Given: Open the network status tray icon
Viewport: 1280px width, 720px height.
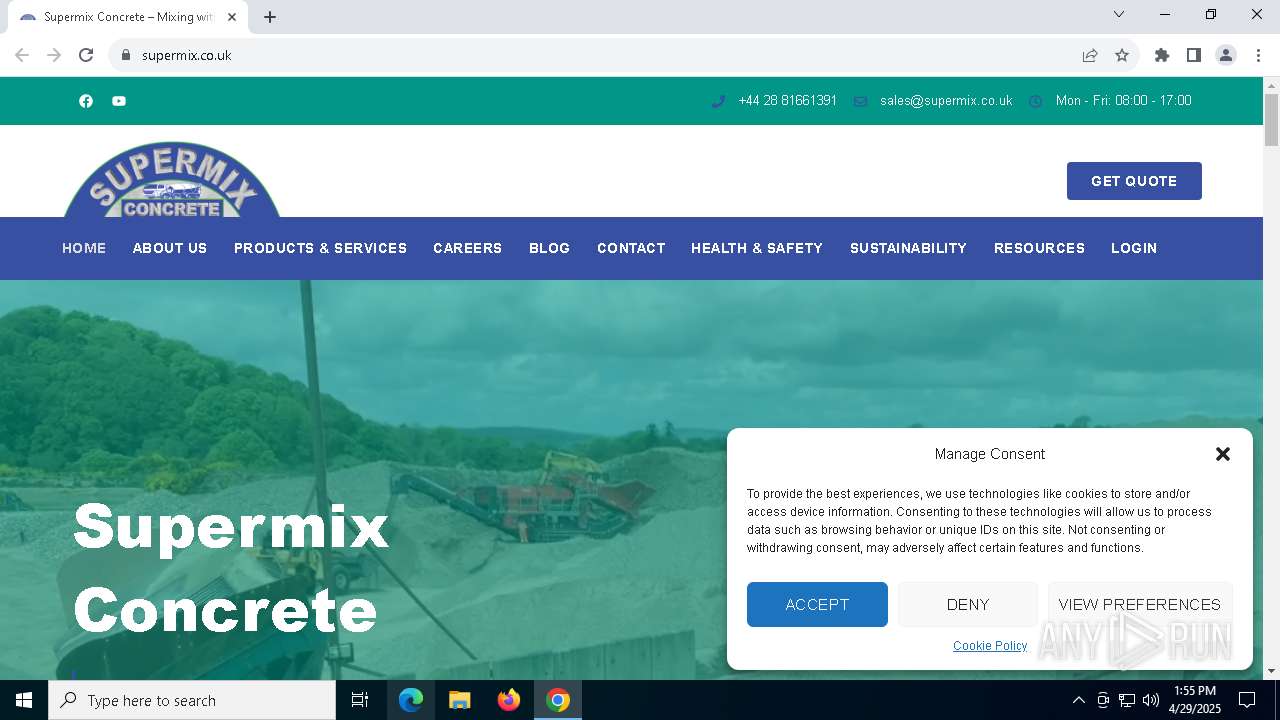Looking at the screenshot, I should (1127, 700).
